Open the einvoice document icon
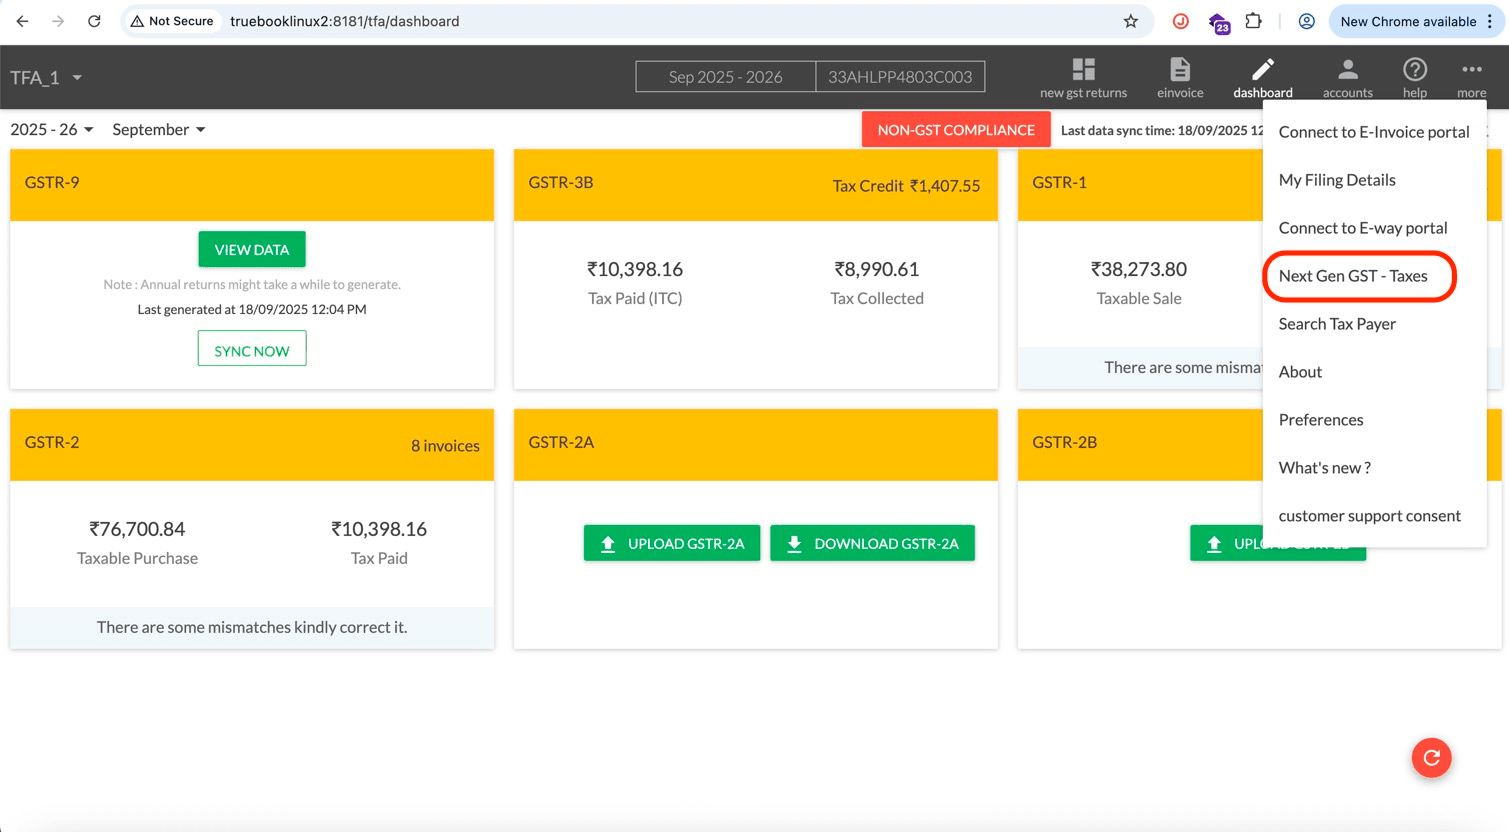The image size is (1509, 832). [1180, 70]
